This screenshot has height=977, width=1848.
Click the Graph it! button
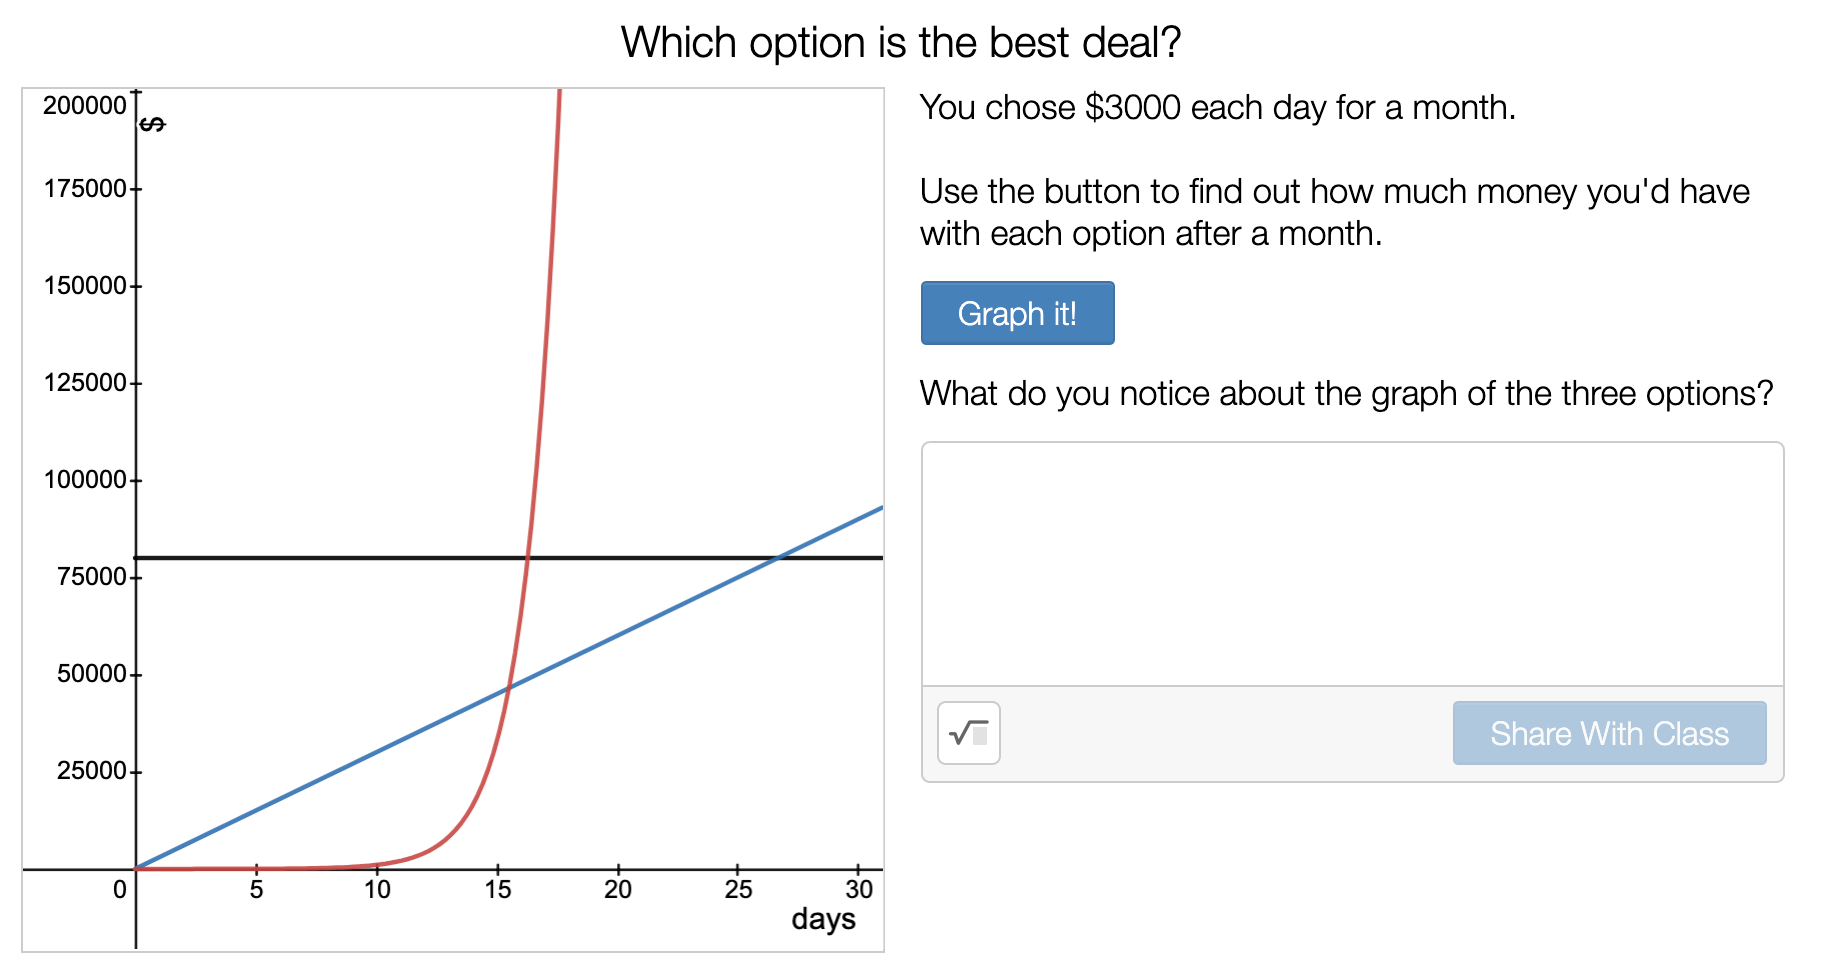[1017, 313]
